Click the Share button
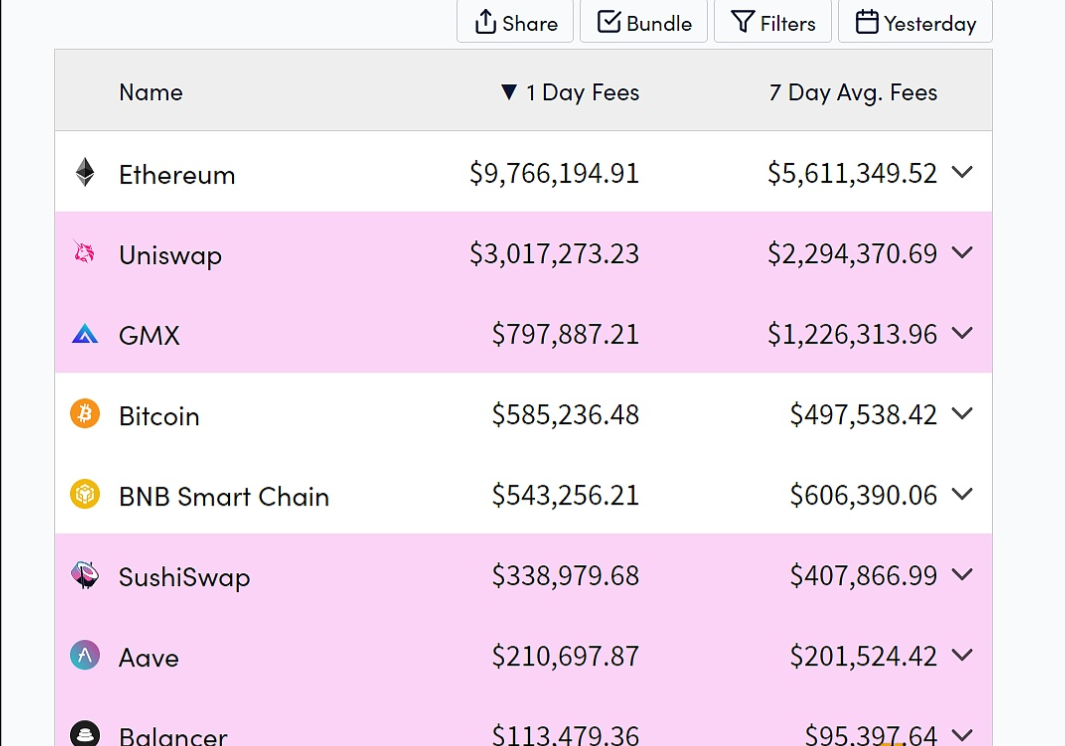This screenshot has width=1065, height=746. click(x=515, y=23)
